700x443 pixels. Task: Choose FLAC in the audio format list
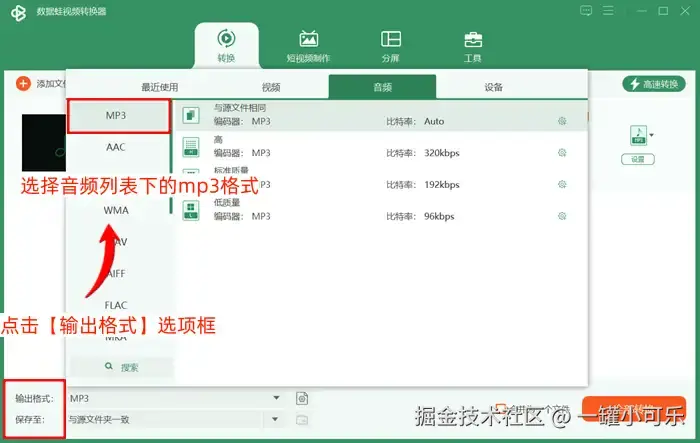click(116, 305)
